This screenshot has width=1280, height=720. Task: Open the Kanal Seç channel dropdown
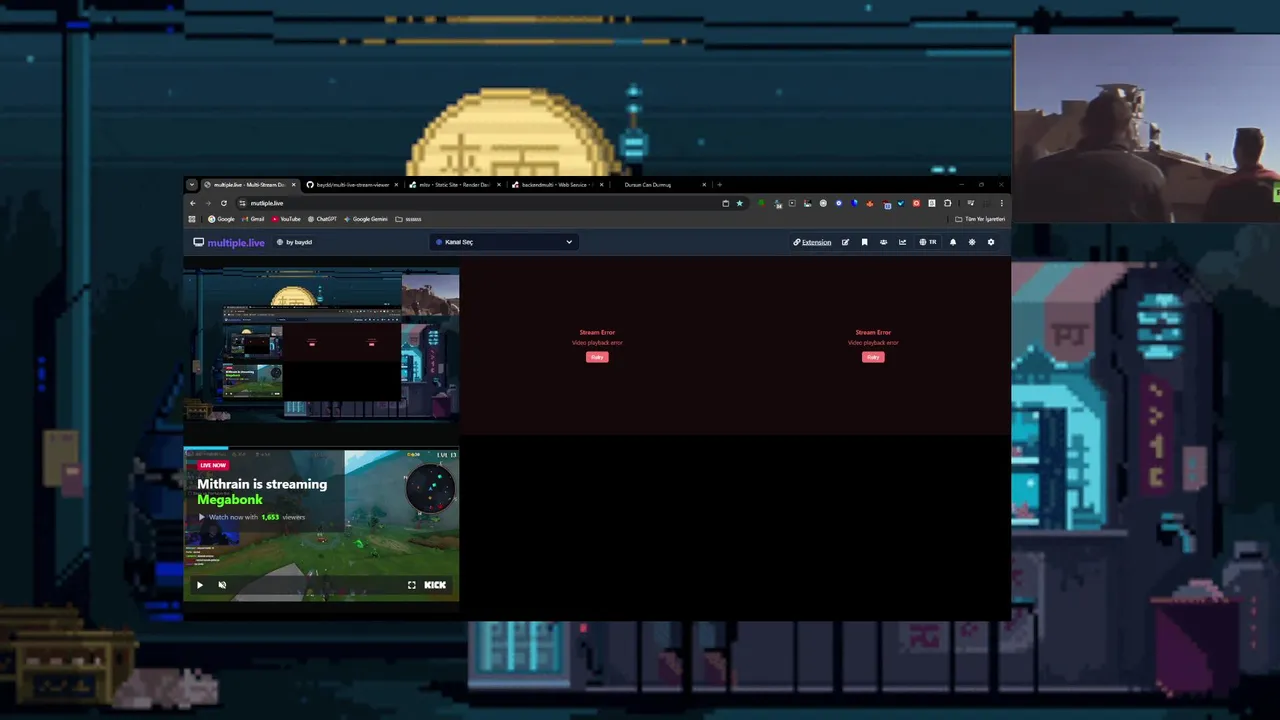point(504,242)
